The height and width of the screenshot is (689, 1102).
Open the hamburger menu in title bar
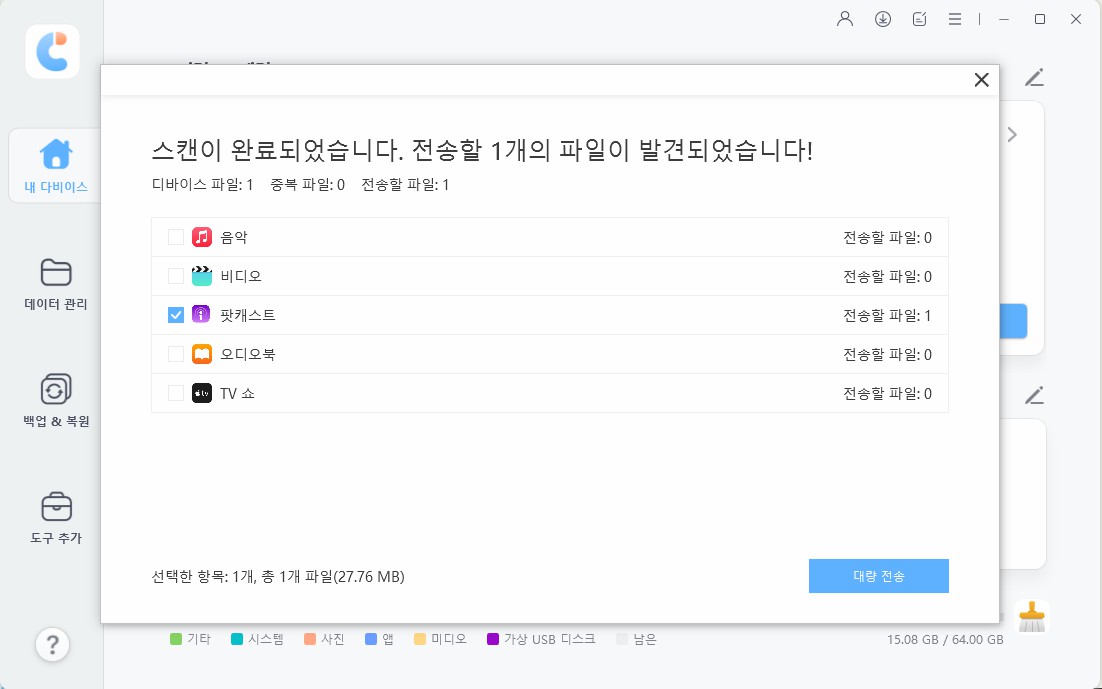(955, 19)
